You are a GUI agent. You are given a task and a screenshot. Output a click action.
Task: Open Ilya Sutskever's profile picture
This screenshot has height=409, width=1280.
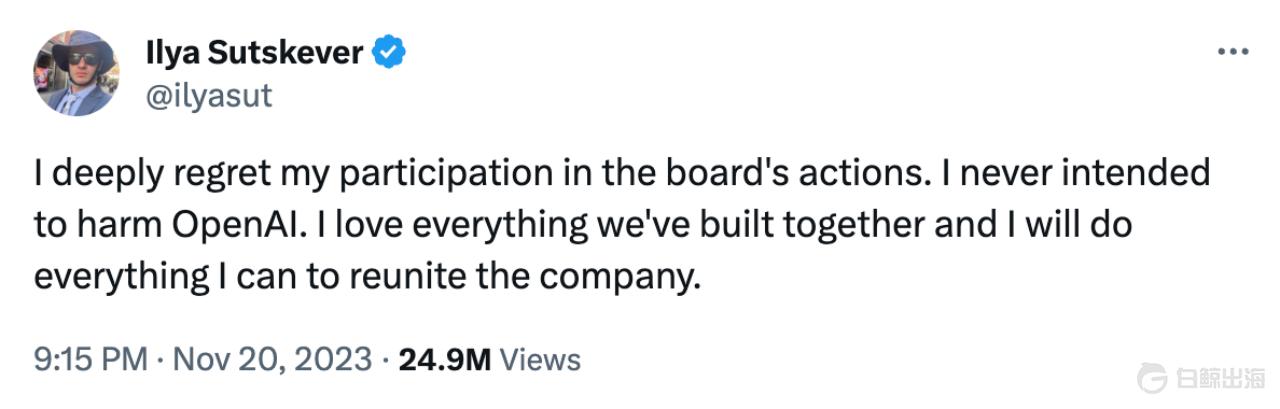77,72
